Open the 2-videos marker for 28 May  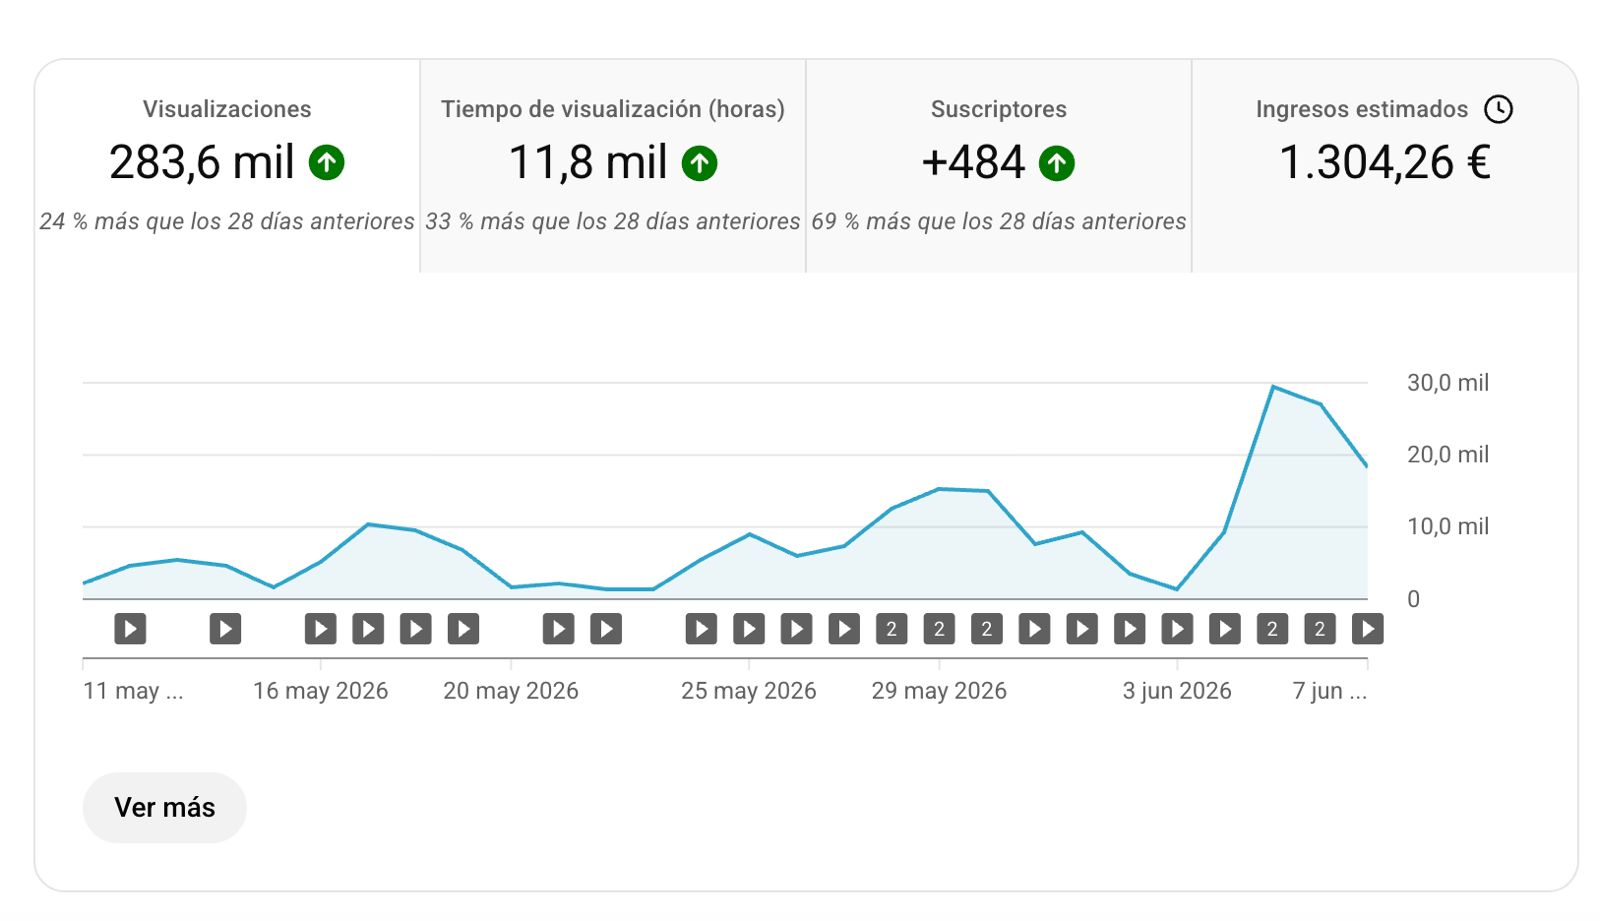pos(891,629)
